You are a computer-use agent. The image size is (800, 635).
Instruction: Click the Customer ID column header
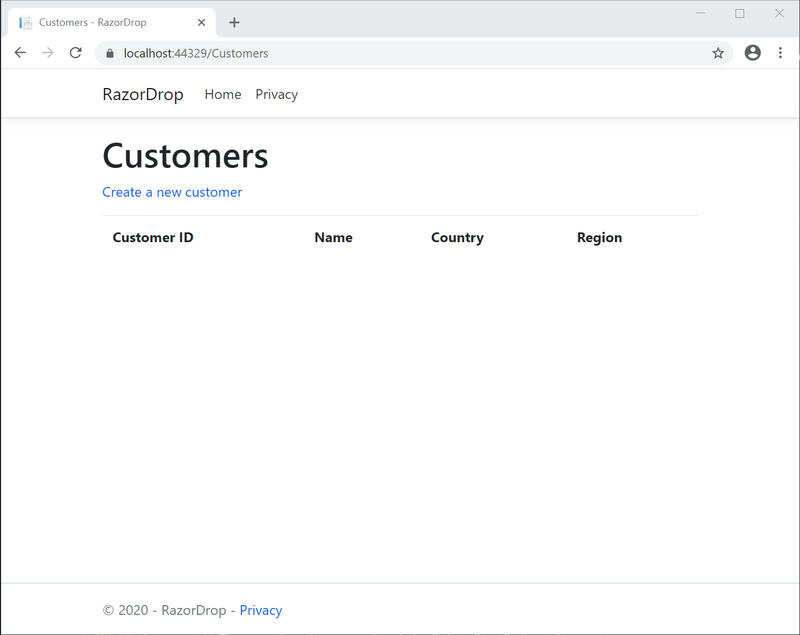[x=153, y=237]
